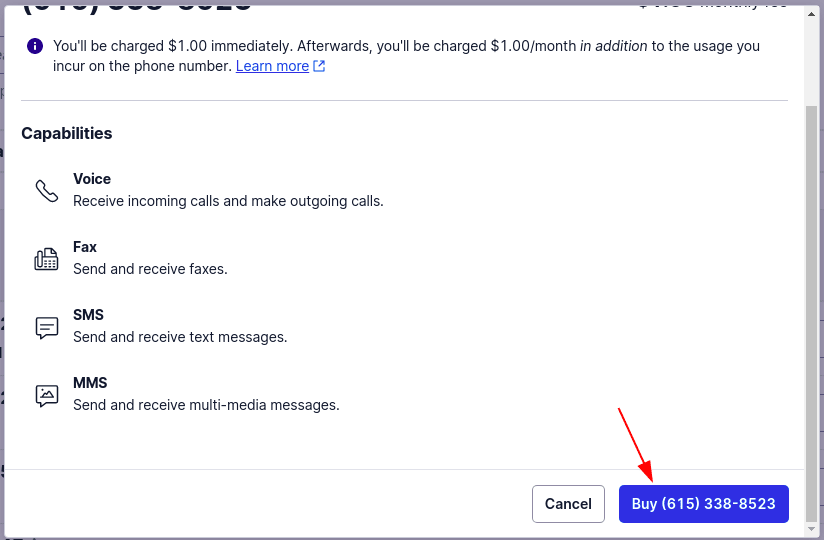
Task: Click 'Receive incoming calls and make outgoing calls.' text
Action: coord(228,201)
